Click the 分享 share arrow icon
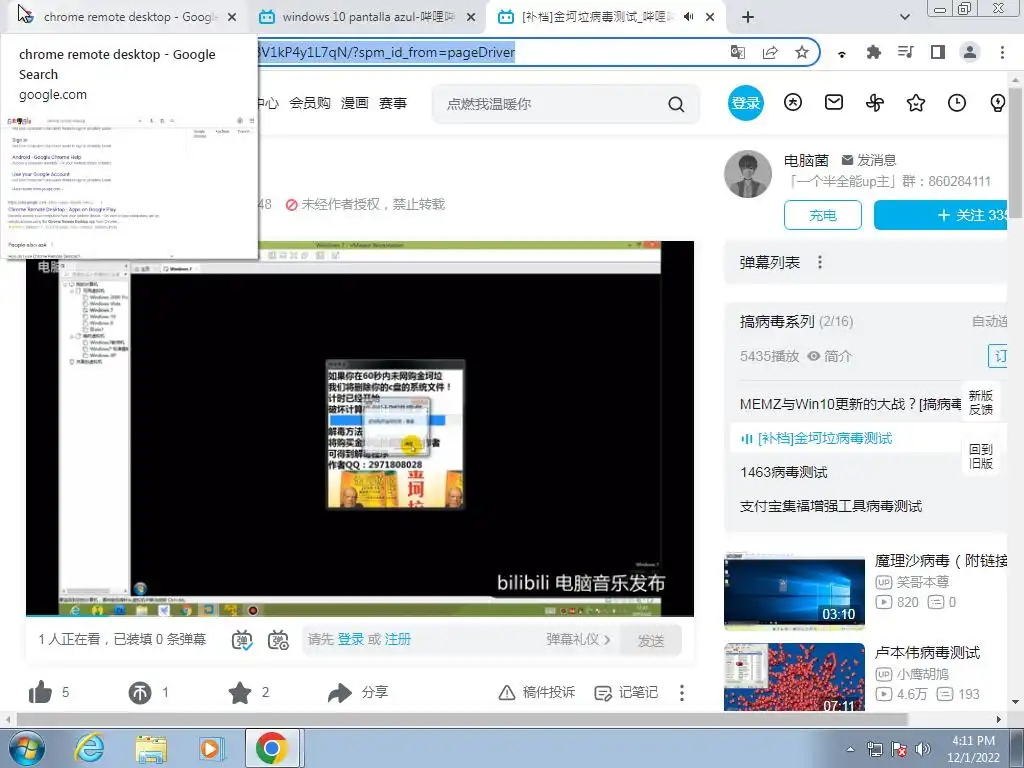Screen dimensions: 1024x768 (340, 692)
